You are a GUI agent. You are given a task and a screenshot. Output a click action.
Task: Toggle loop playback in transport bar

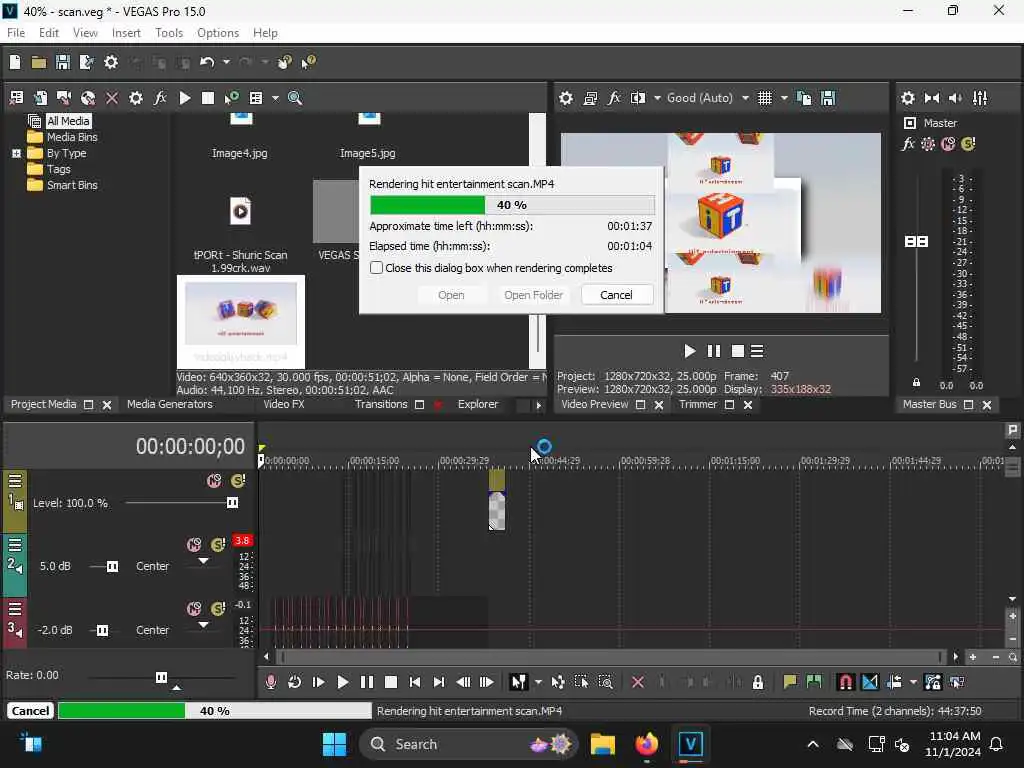coord(295,682)
